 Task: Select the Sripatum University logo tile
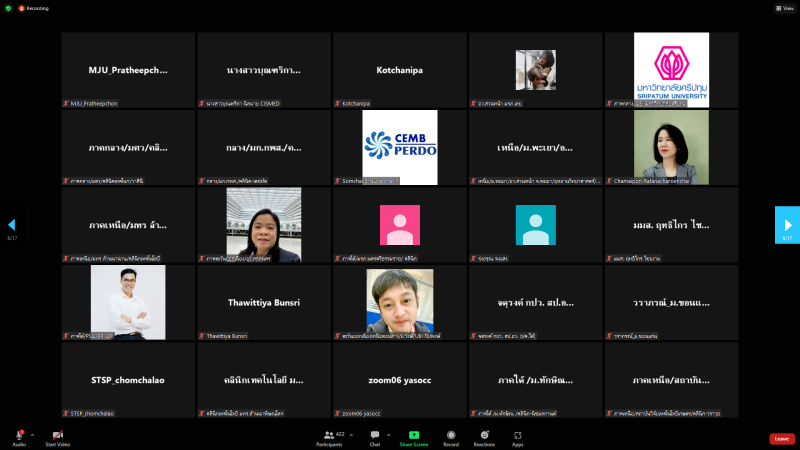click(x=671, y=70)
